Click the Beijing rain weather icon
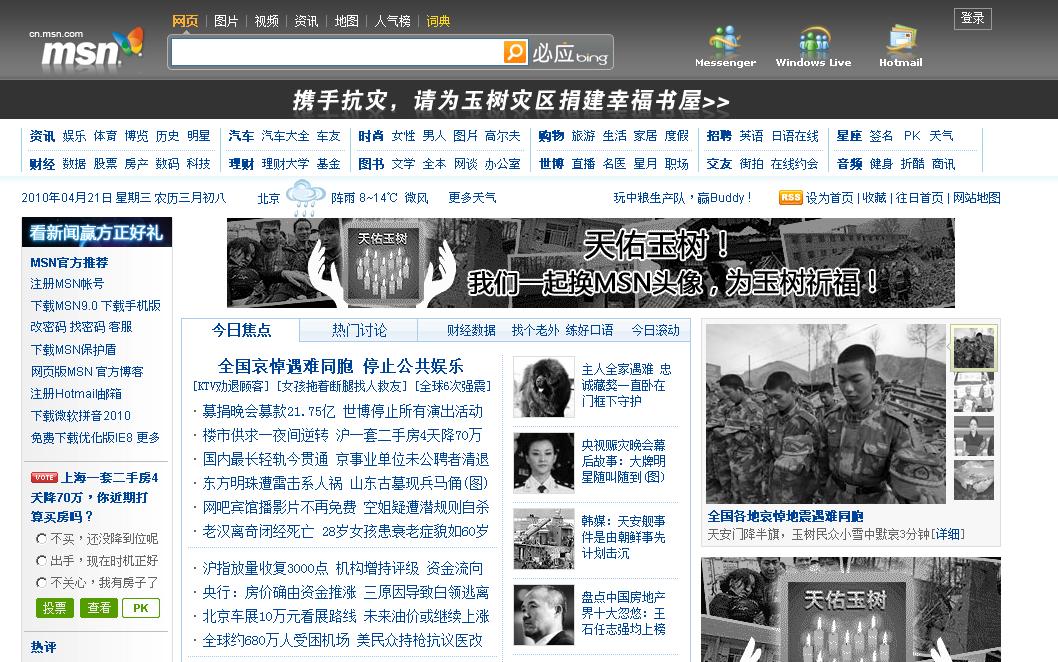The width and height of the screenshot is (1058, 662). [x=306, y=198]
